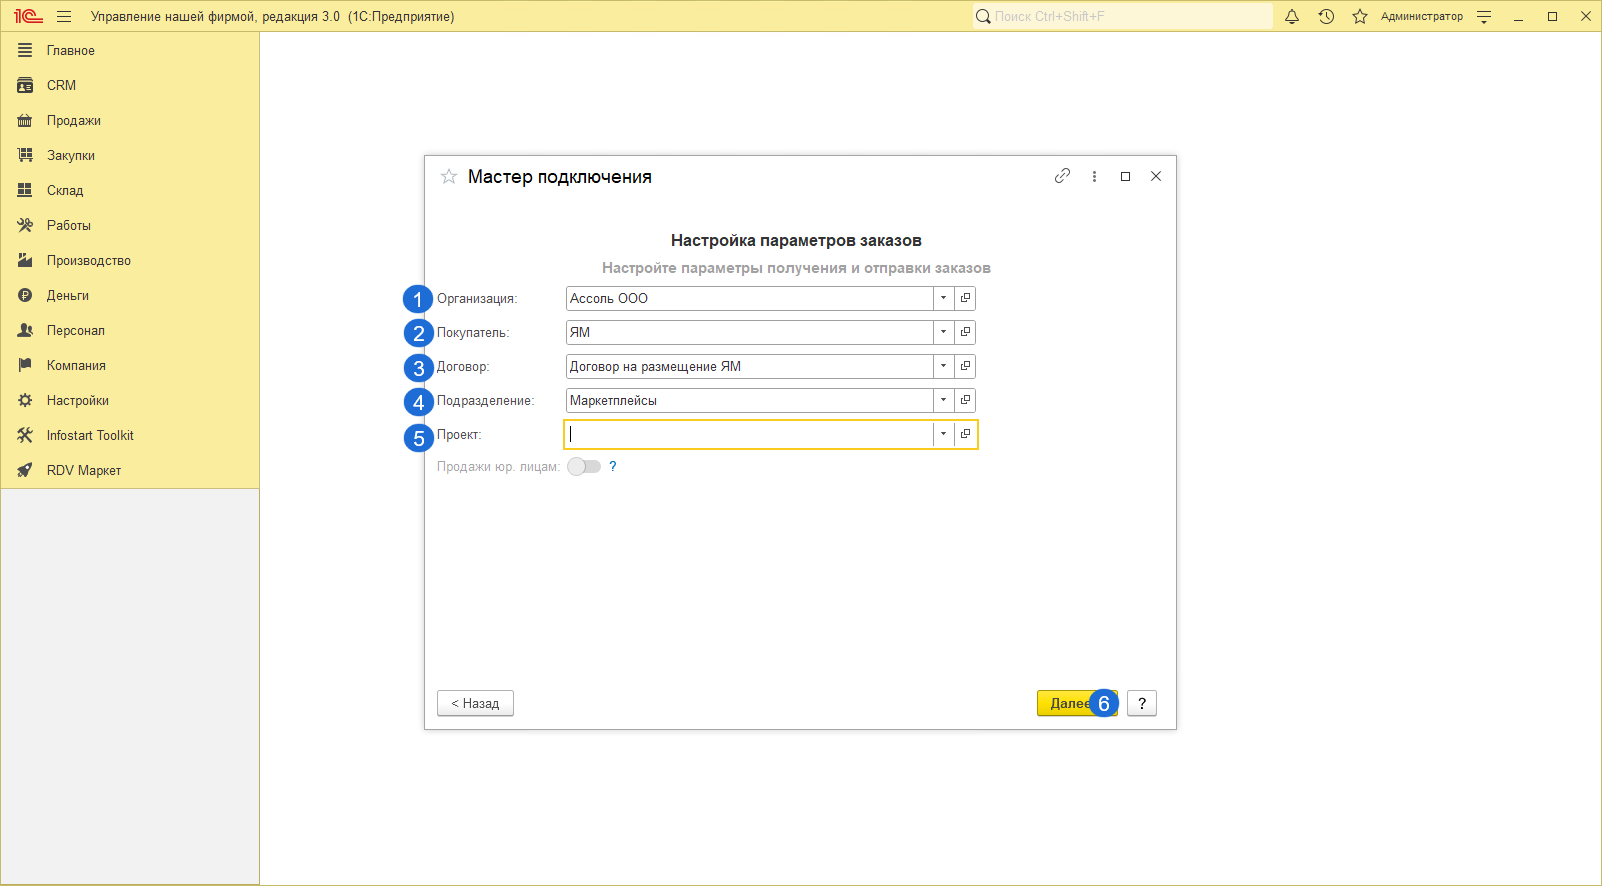Viewport: 1602px width, 886px height.
Task: Click the Назад button
Action: [x=475, y=703]
